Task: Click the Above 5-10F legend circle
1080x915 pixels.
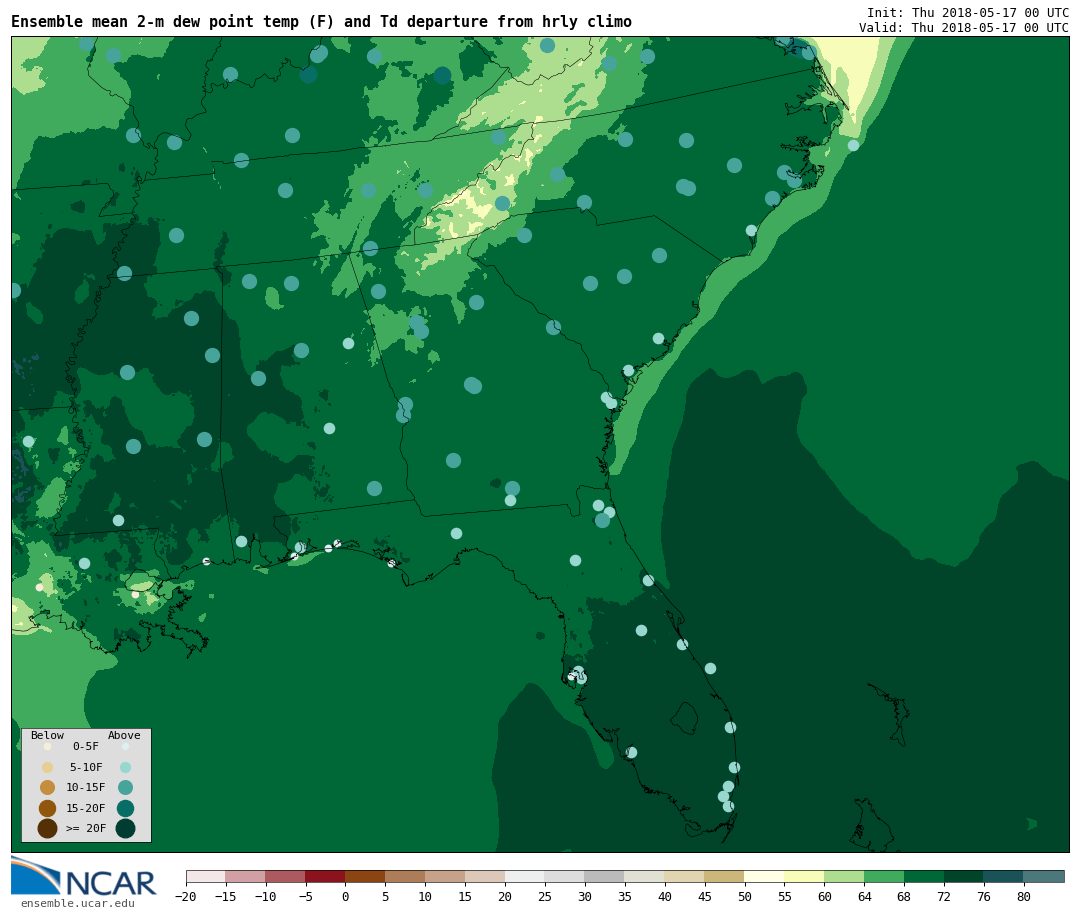Action: (x=125, y=767)
